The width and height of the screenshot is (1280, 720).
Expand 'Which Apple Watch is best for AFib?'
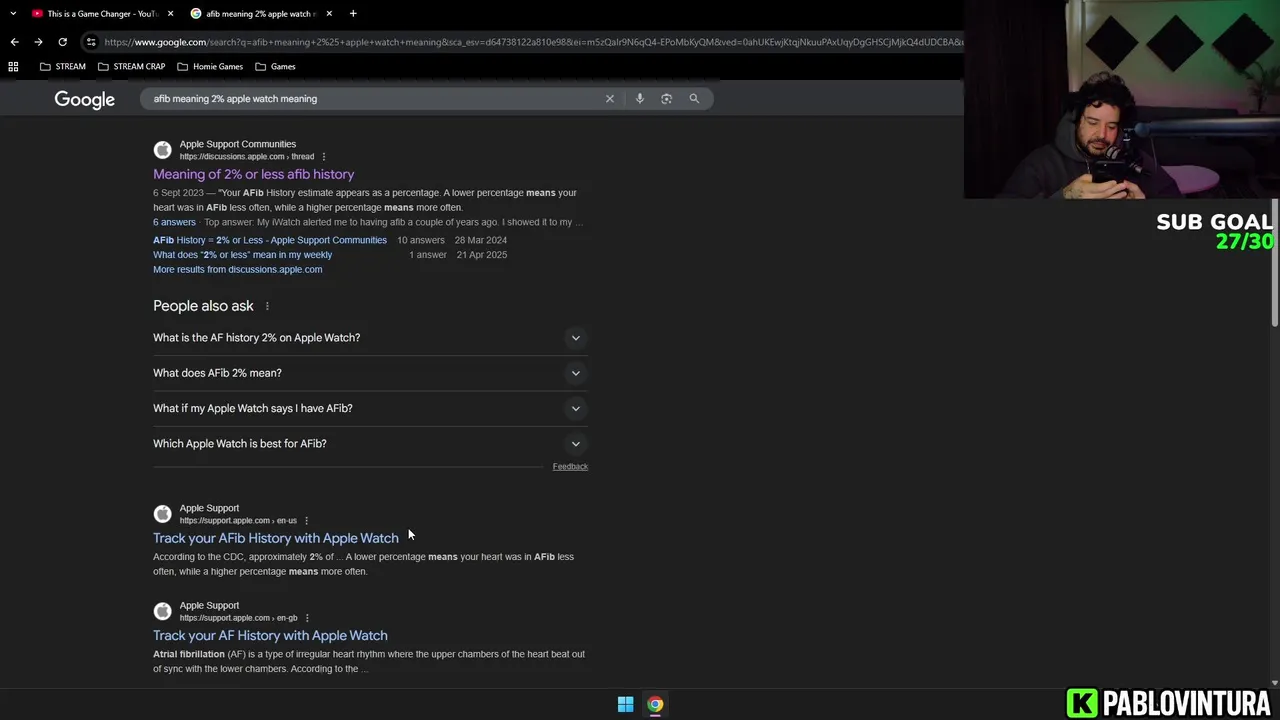370,444
